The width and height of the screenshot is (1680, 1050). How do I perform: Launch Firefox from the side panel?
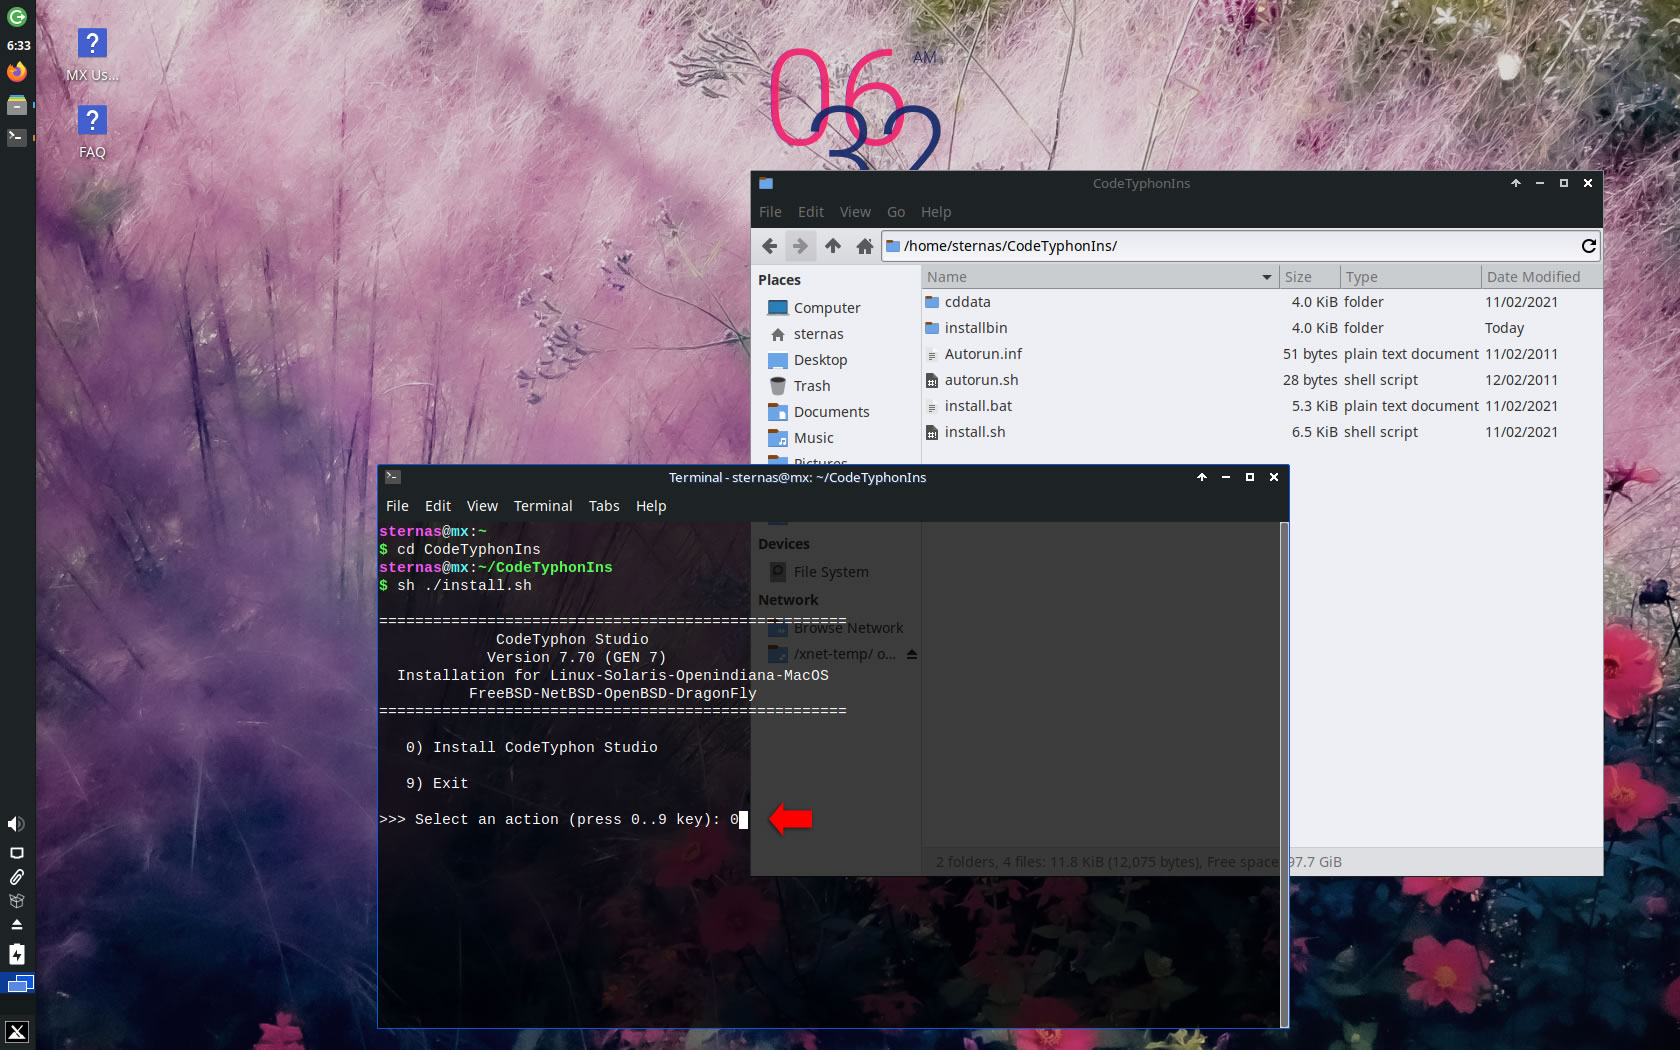tap(17, 72)
